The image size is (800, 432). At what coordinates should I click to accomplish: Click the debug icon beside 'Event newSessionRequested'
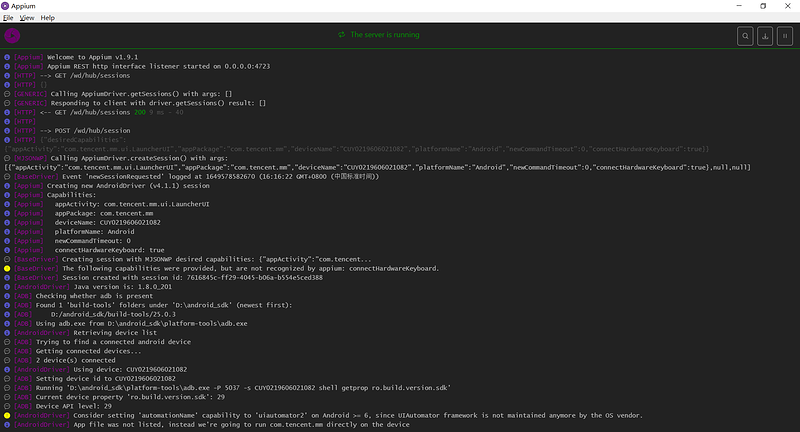coord(7,176)
